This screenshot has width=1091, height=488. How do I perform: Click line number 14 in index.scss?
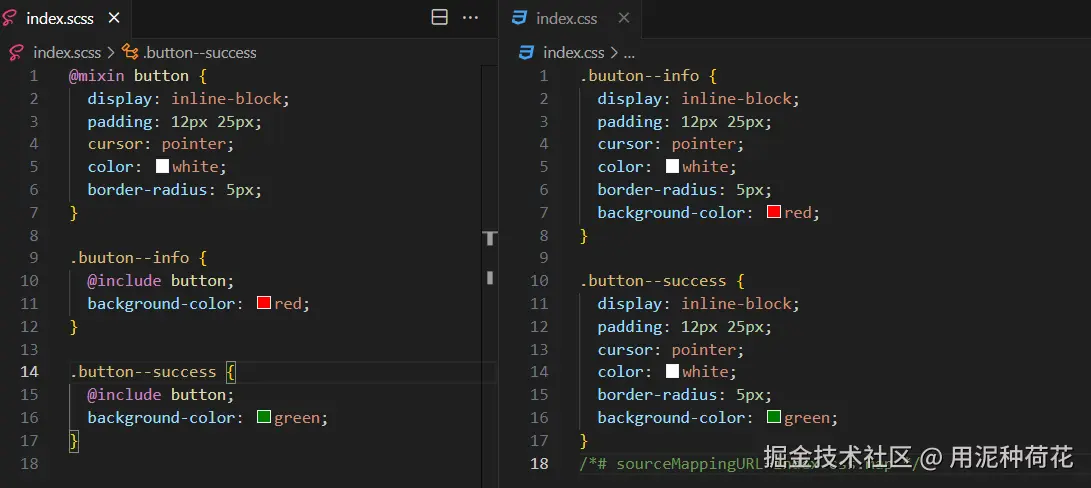coord(29,372)
